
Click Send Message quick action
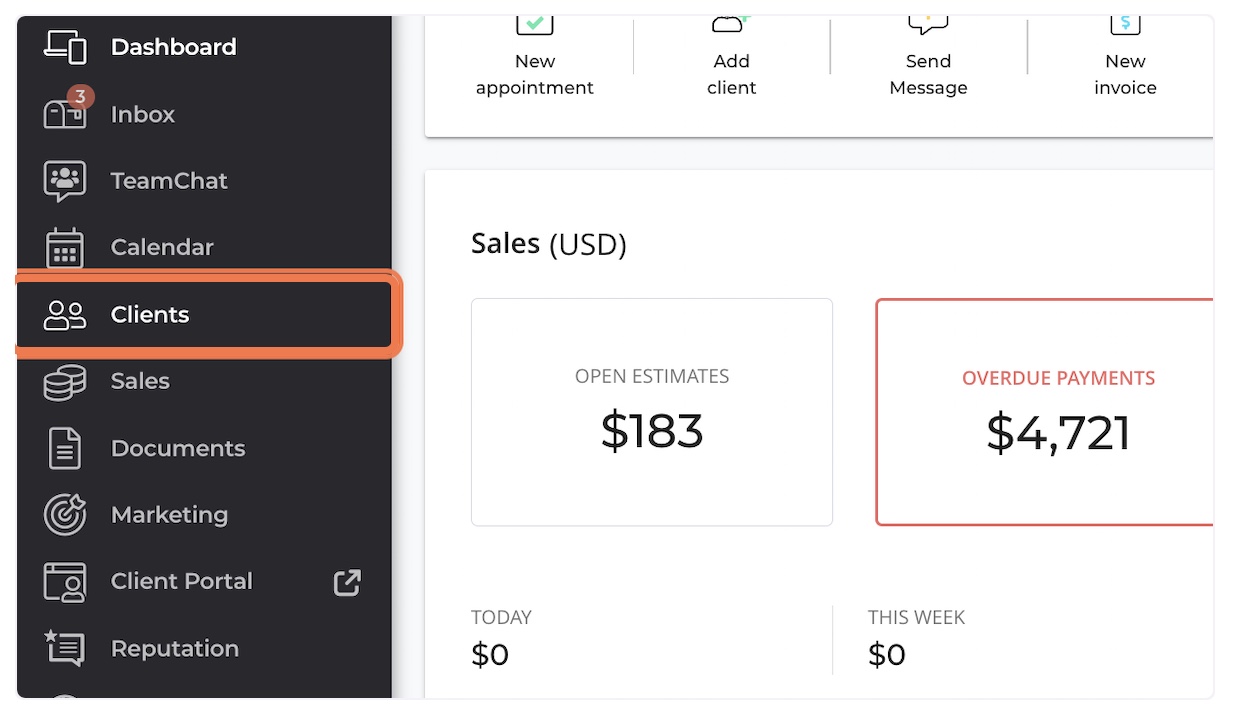928,60
